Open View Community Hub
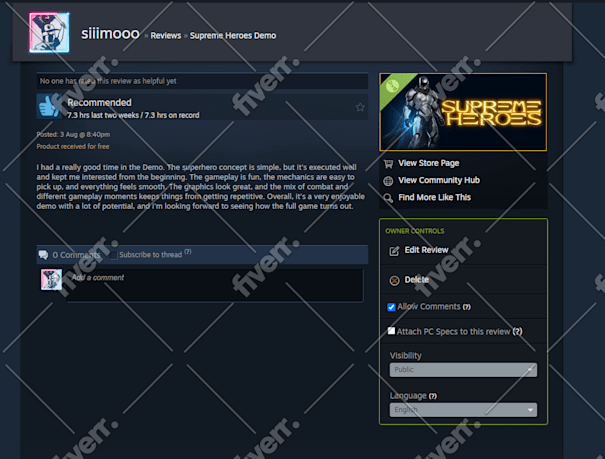The width and height of the screenshot is (605, 459). coord(439,180)
